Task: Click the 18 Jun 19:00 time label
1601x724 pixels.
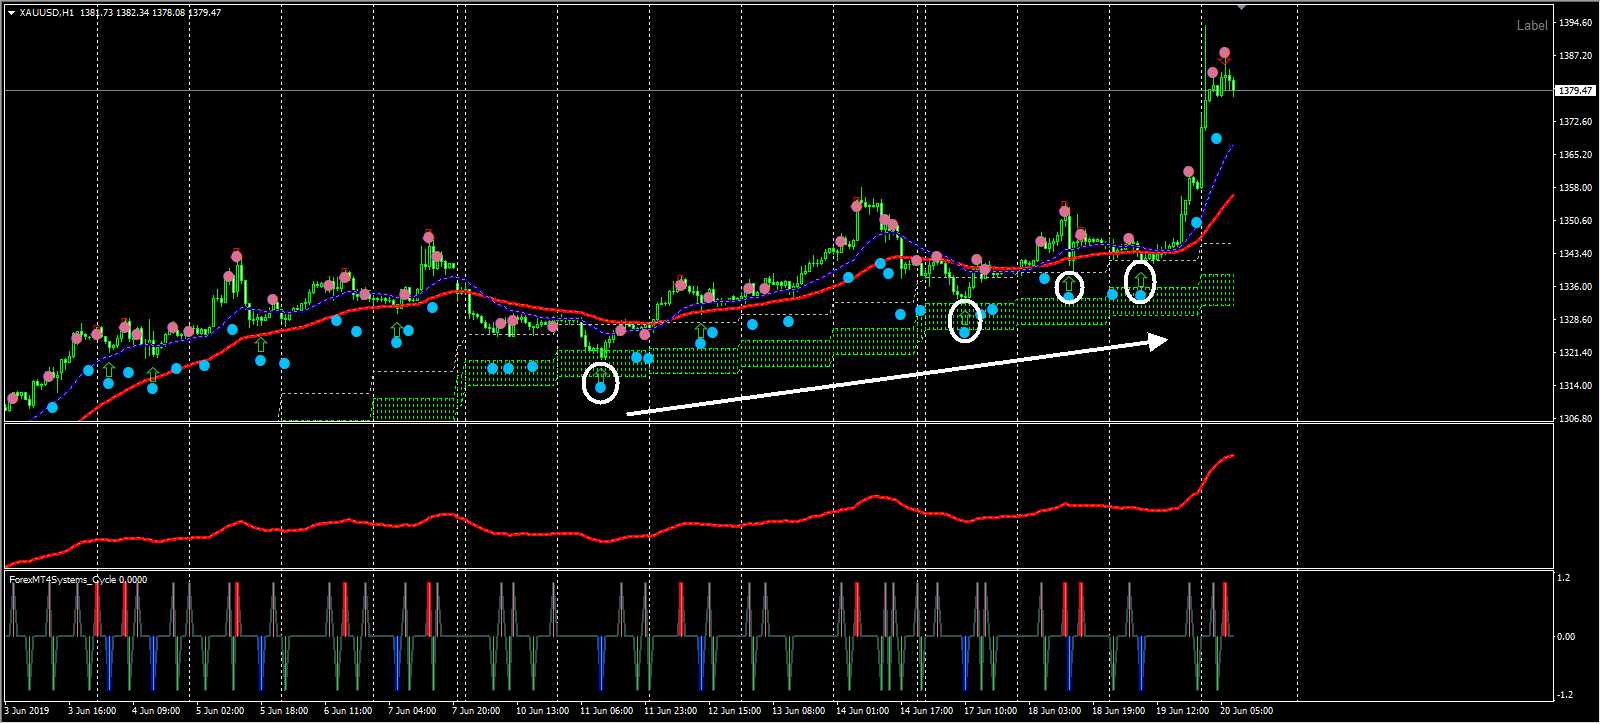Action: tap(1118, 711)
